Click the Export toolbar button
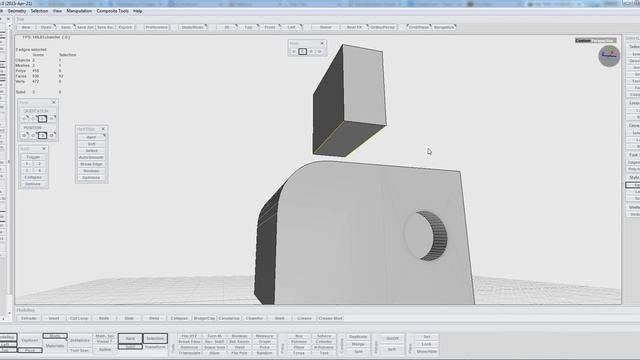Image resolution: width=640 pixels, height=360 pixels. tap(125, 27)
